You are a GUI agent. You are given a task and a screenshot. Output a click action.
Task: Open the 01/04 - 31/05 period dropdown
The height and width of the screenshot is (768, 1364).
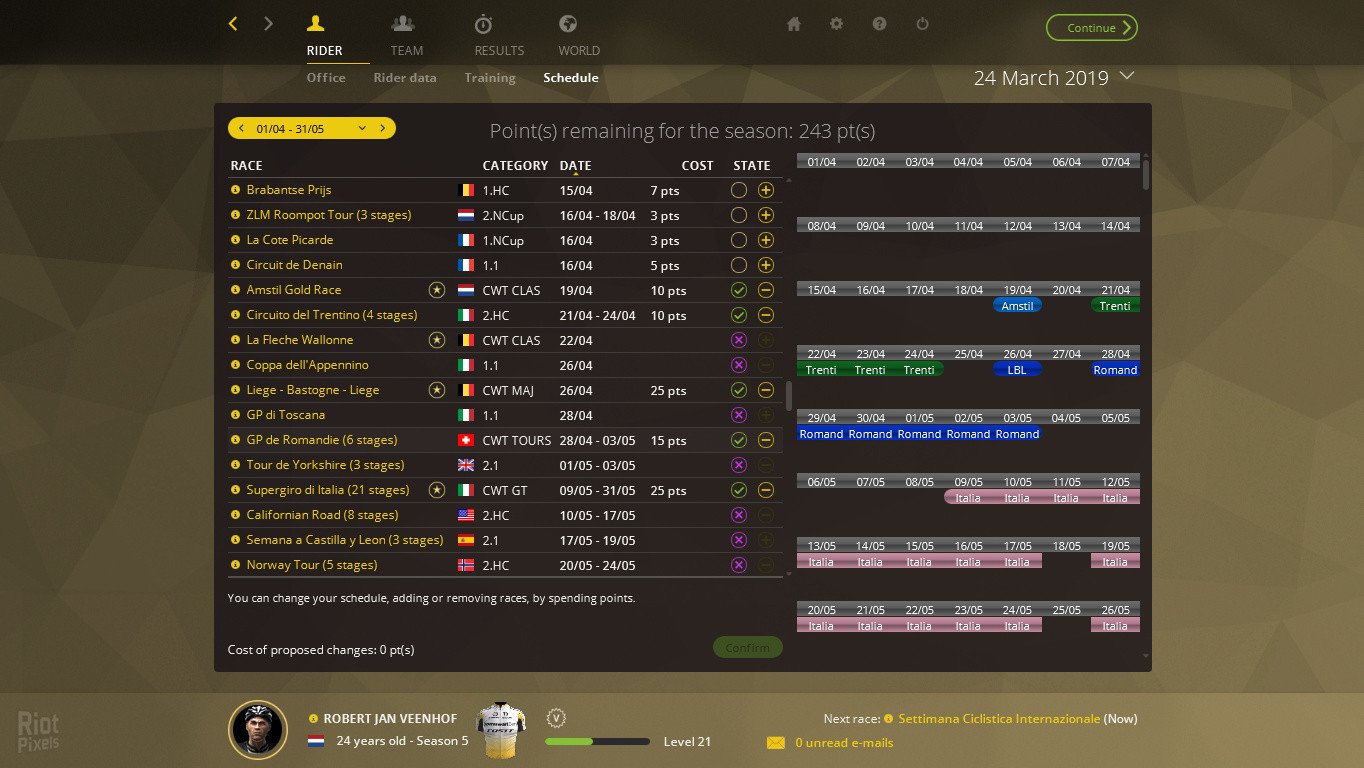coord(363,128)
